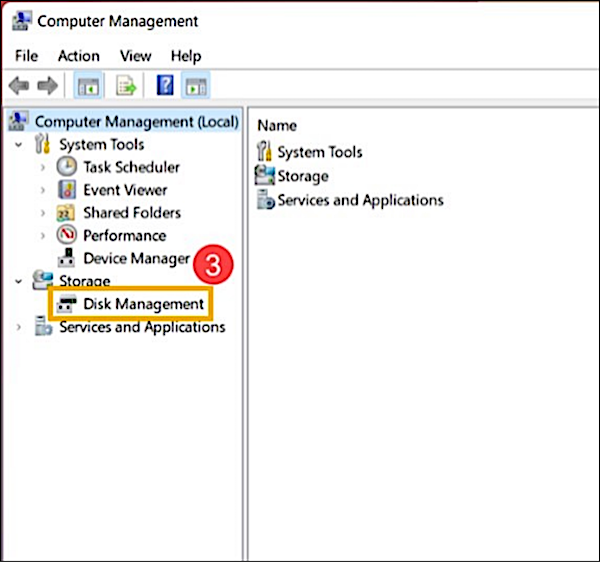The width and height of the screenshot is (600, 563).
Task: Open the File menu
Action: click(x=26, y=56)
